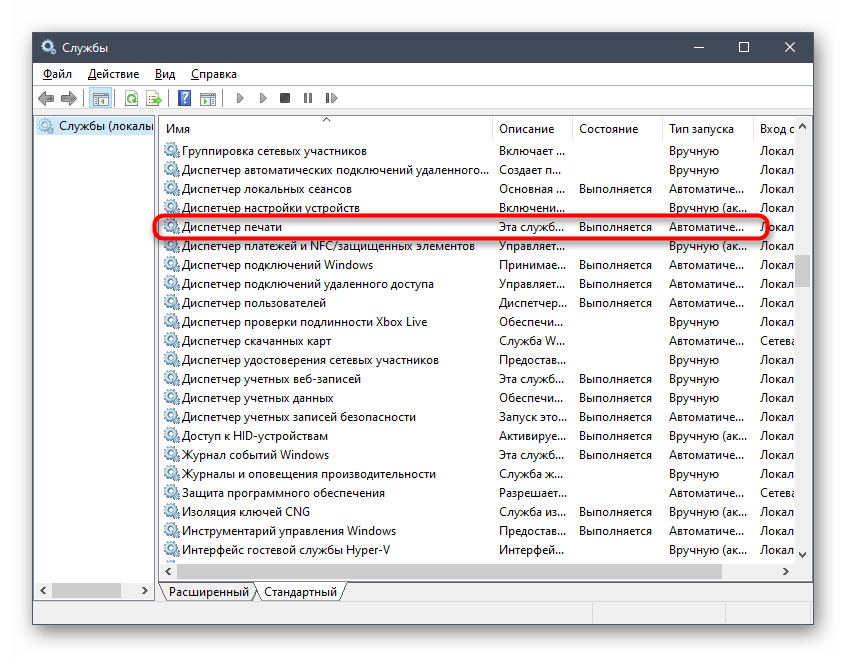Click the Службы title bar gear icon

pyautogui.click(x=49, y=47)
